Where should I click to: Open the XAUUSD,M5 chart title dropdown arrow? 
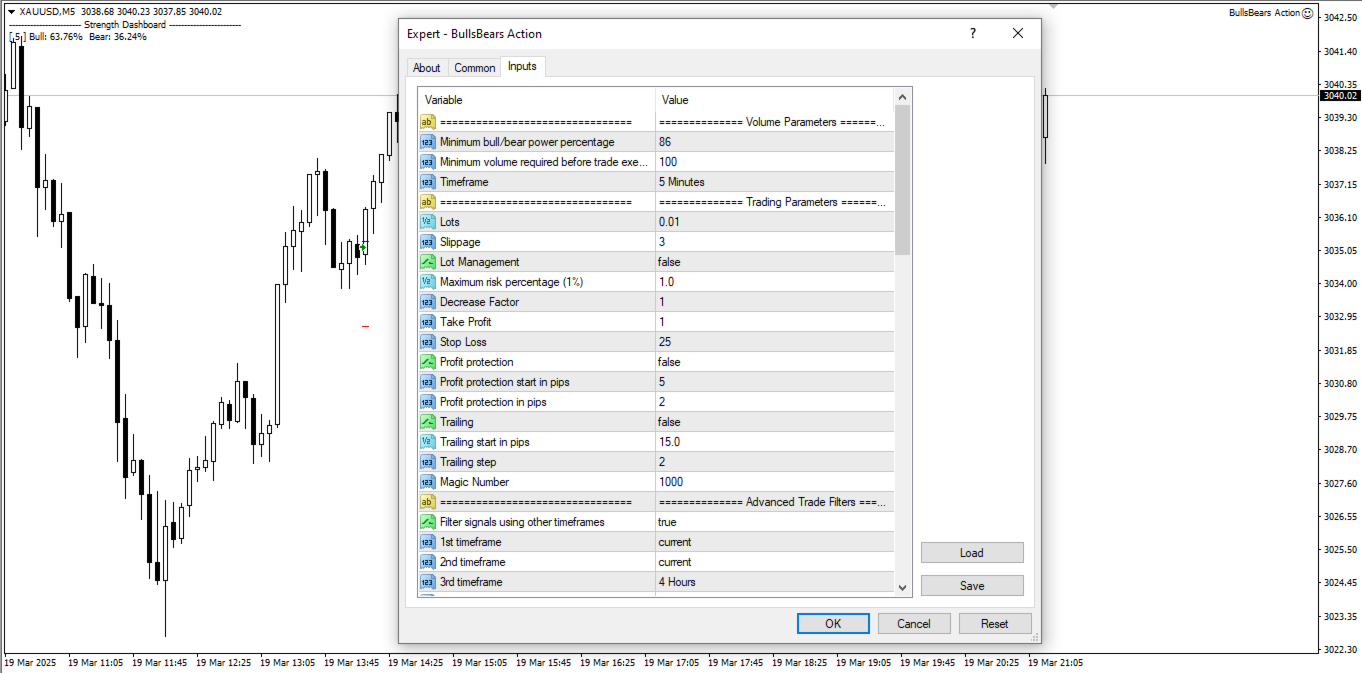(x=11, y=12)
